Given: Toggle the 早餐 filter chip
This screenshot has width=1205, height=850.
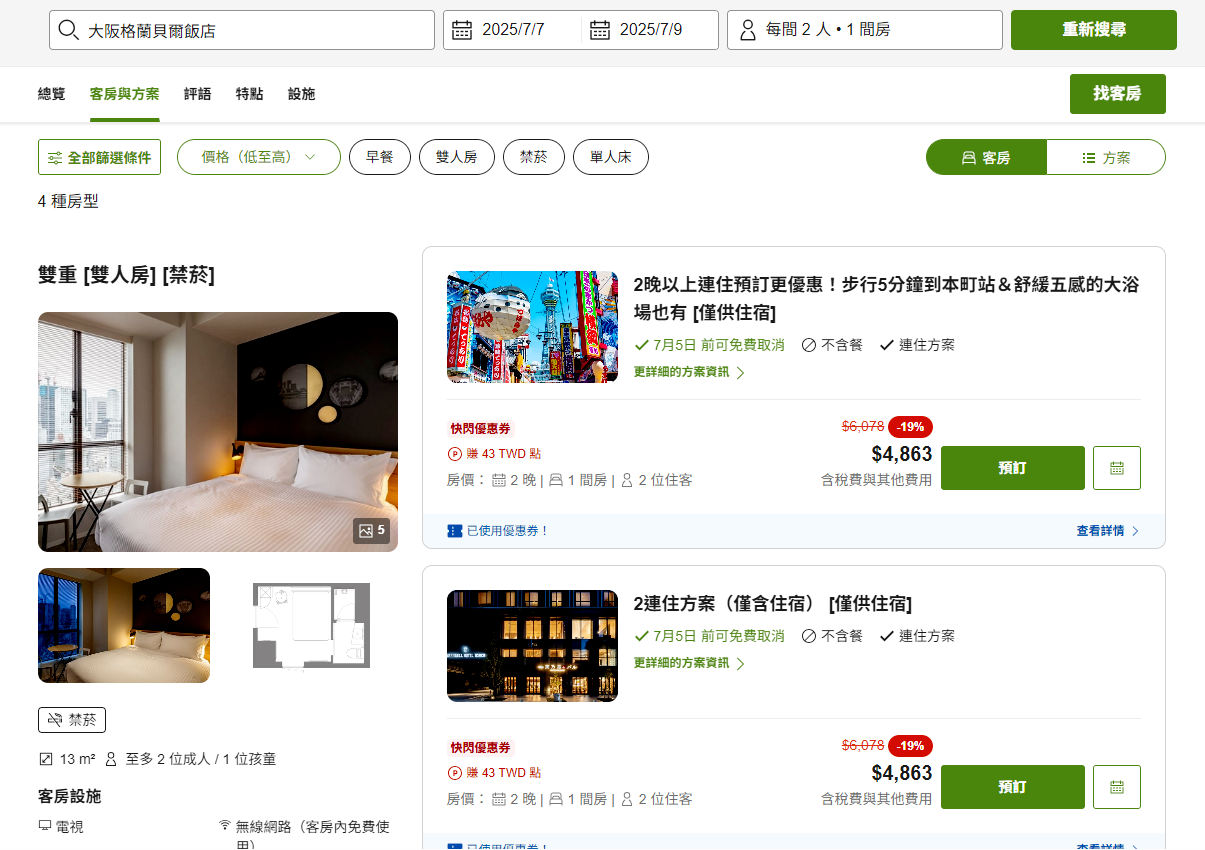Looking at the screenshot, I should (x=379, y=157).
